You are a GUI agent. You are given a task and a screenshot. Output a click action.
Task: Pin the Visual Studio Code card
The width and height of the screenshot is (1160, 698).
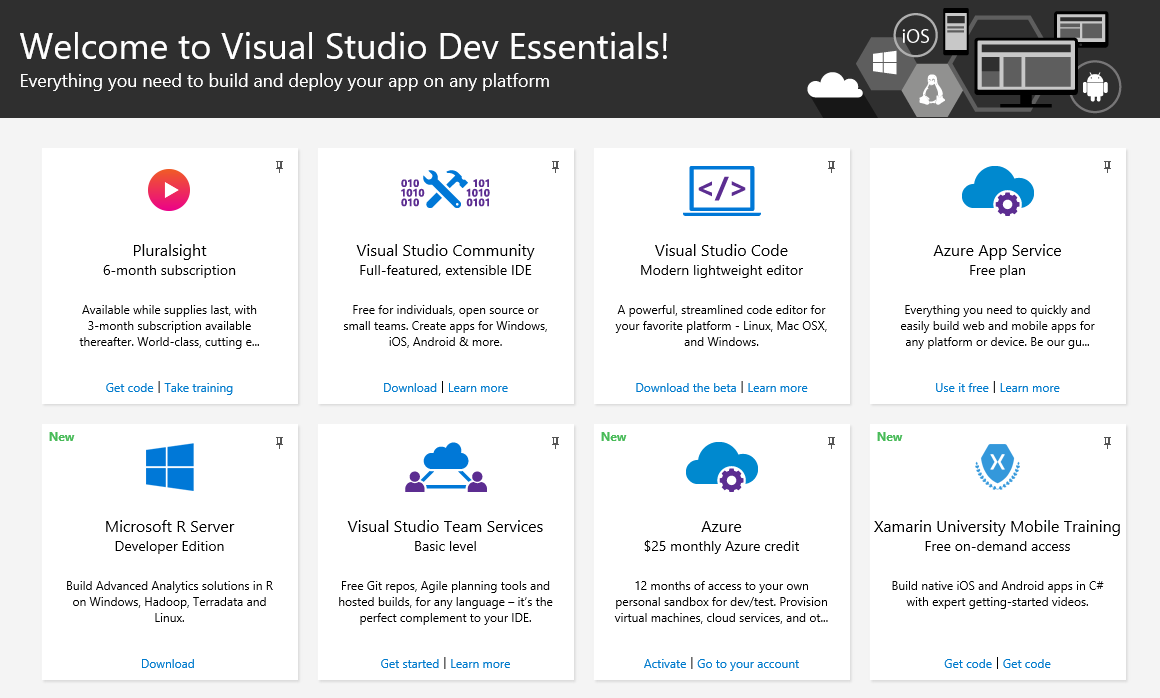[x=832, y=166]
